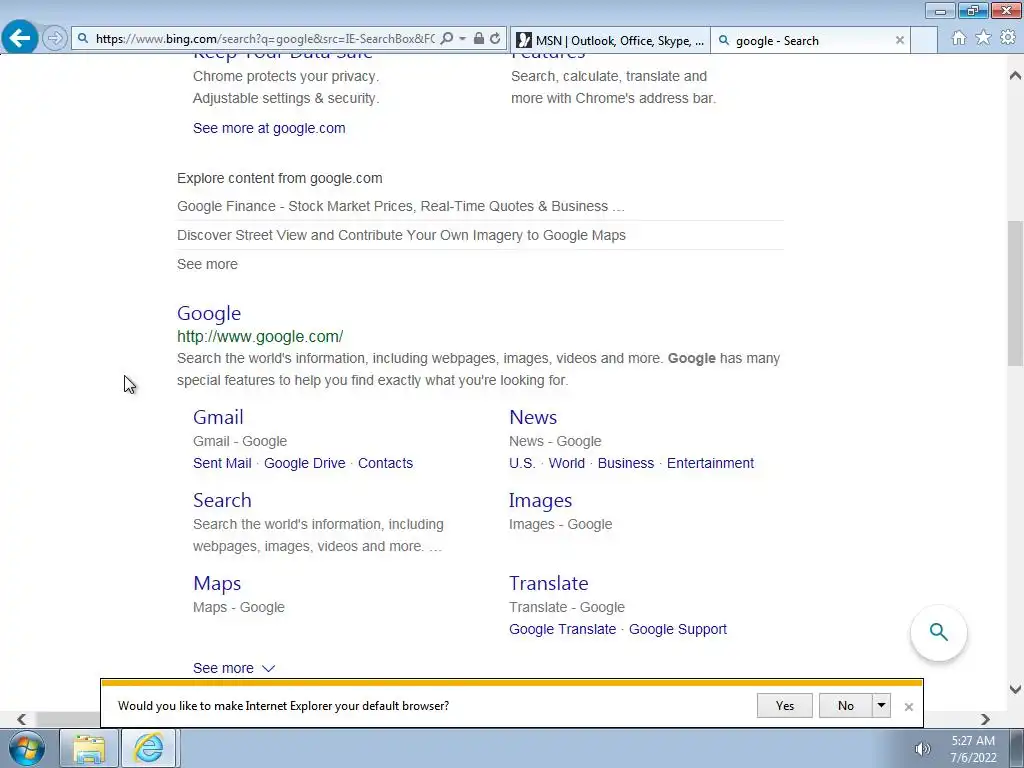Open the Contacts sublink
This screenshot has height=768, width=1024.
[x=385, y=463]
